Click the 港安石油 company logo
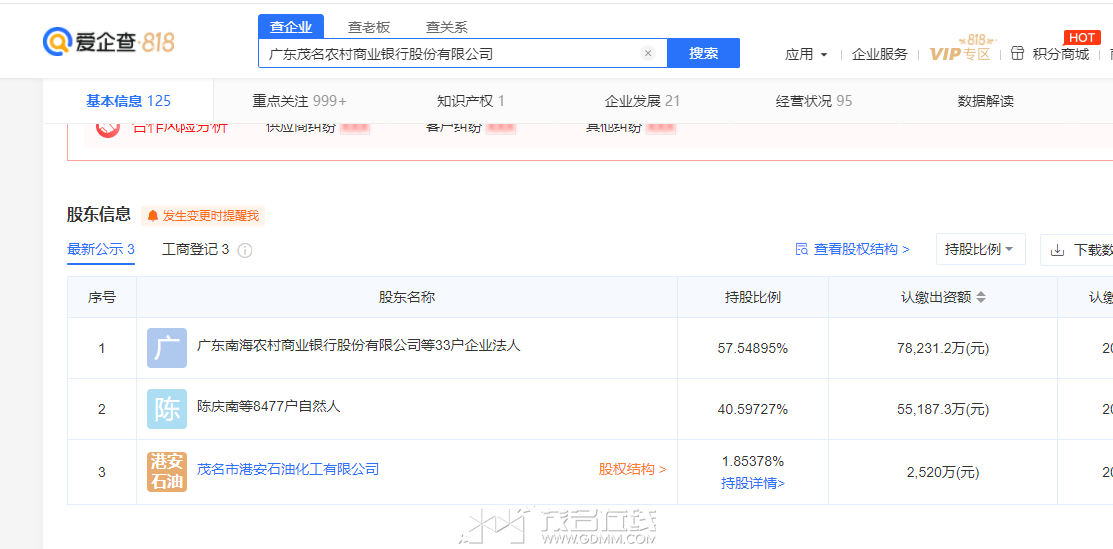Screen dimensions: 1113x549 click(x=167, y=472)
